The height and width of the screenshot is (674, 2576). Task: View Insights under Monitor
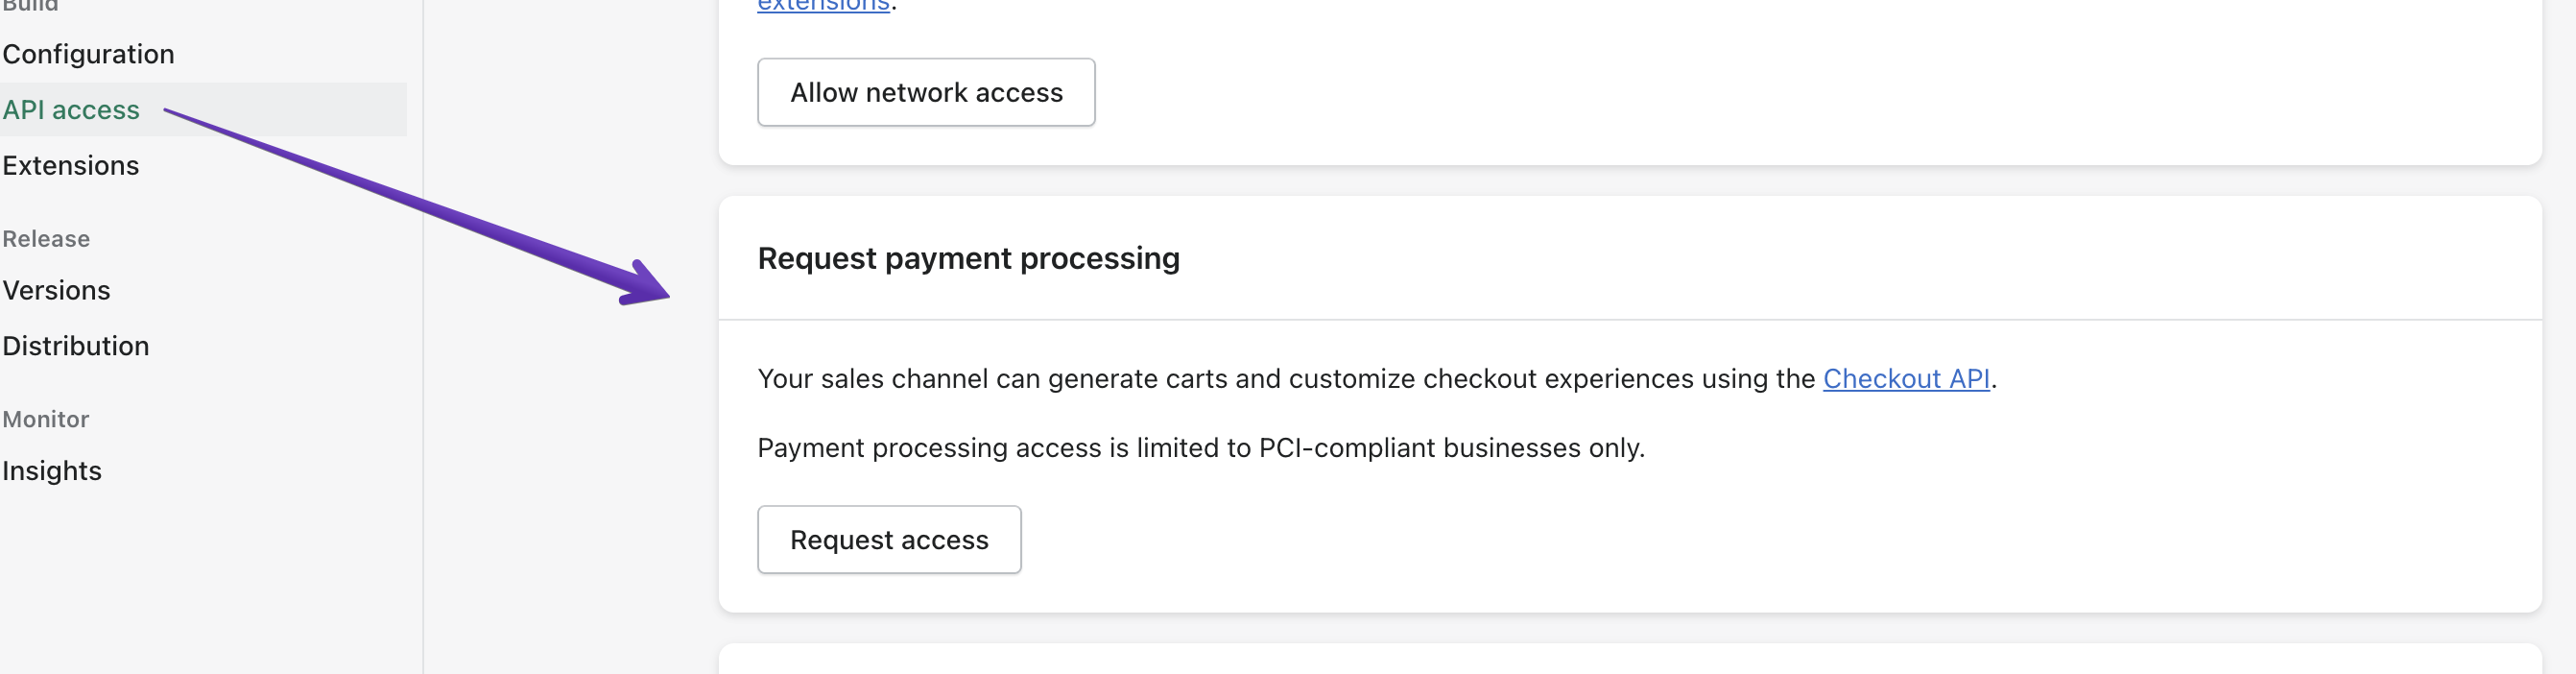[52, 471]
